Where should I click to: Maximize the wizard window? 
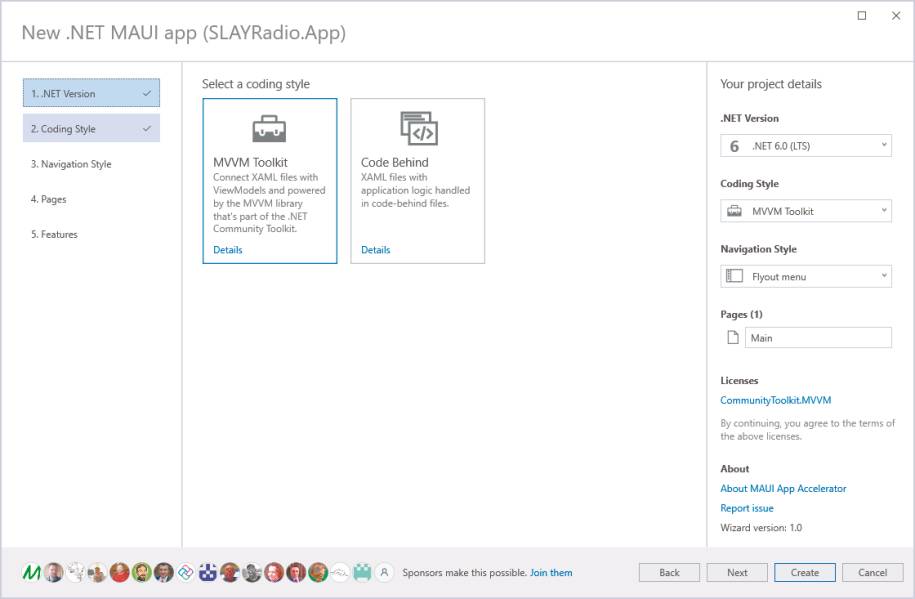pos(862,16)
